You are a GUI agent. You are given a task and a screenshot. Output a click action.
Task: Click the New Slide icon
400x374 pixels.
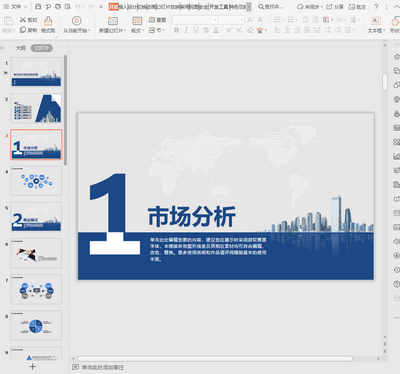click(x=113, y=21)
